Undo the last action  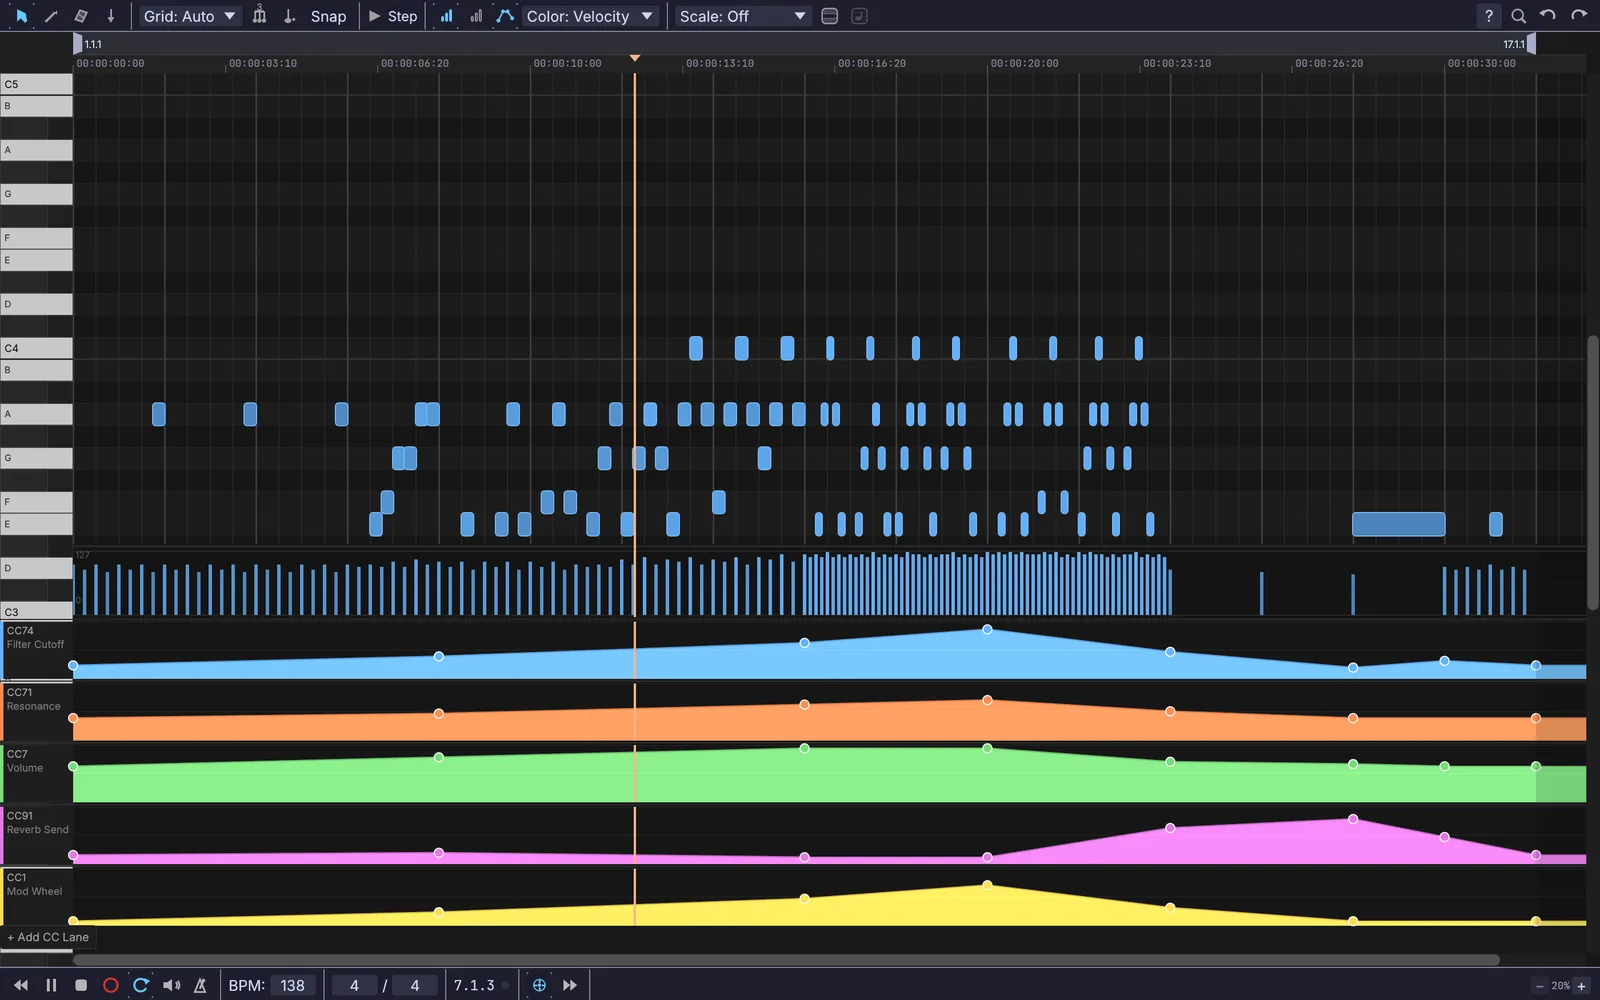[1548, 16]
